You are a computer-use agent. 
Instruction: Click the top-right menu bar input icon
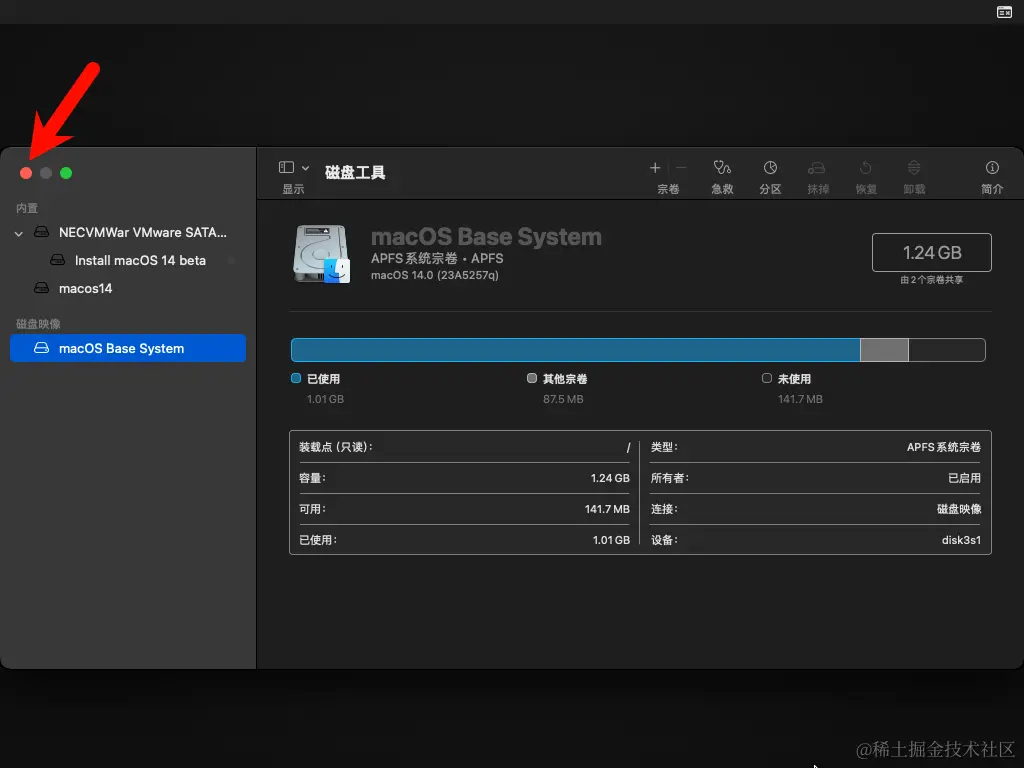point(1004,12)
